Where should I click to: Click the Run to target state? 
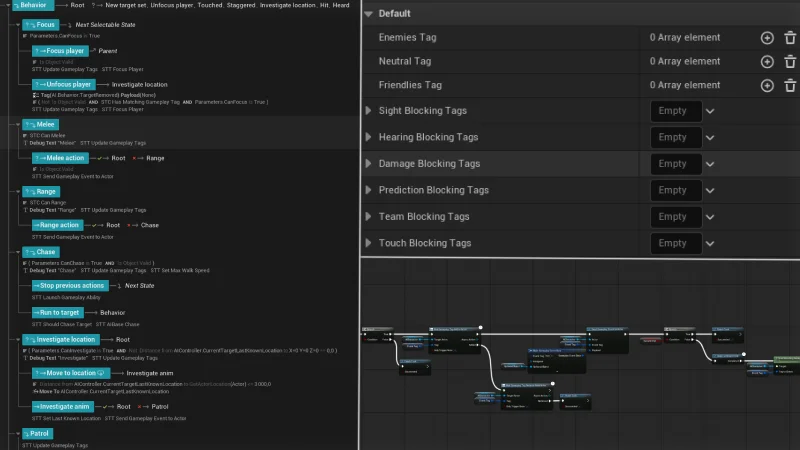point(60,312)
